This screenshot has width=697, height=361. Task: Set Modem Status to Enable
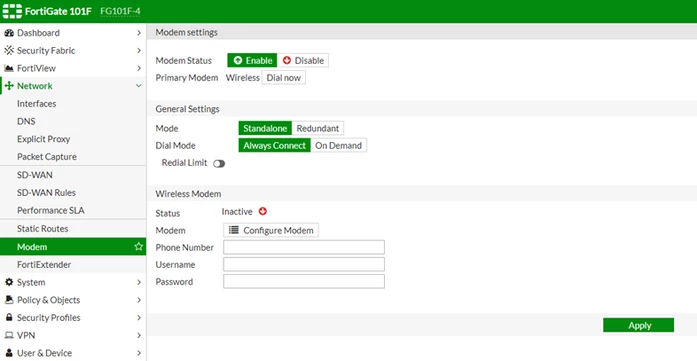tap(252, 60)
